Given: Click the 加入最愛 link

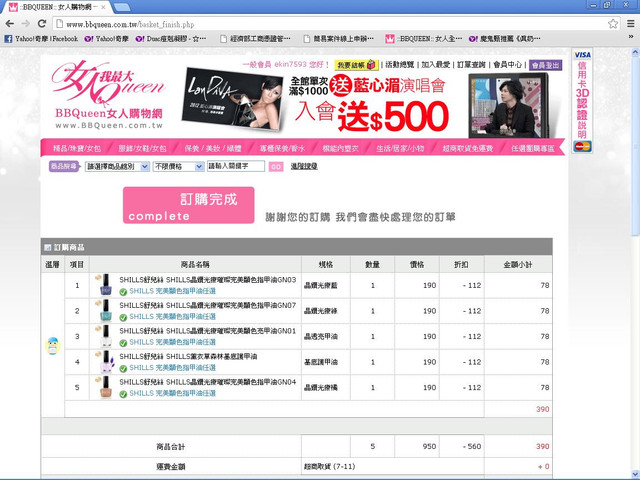Looking at the screenshot, I should coord(436,64).
